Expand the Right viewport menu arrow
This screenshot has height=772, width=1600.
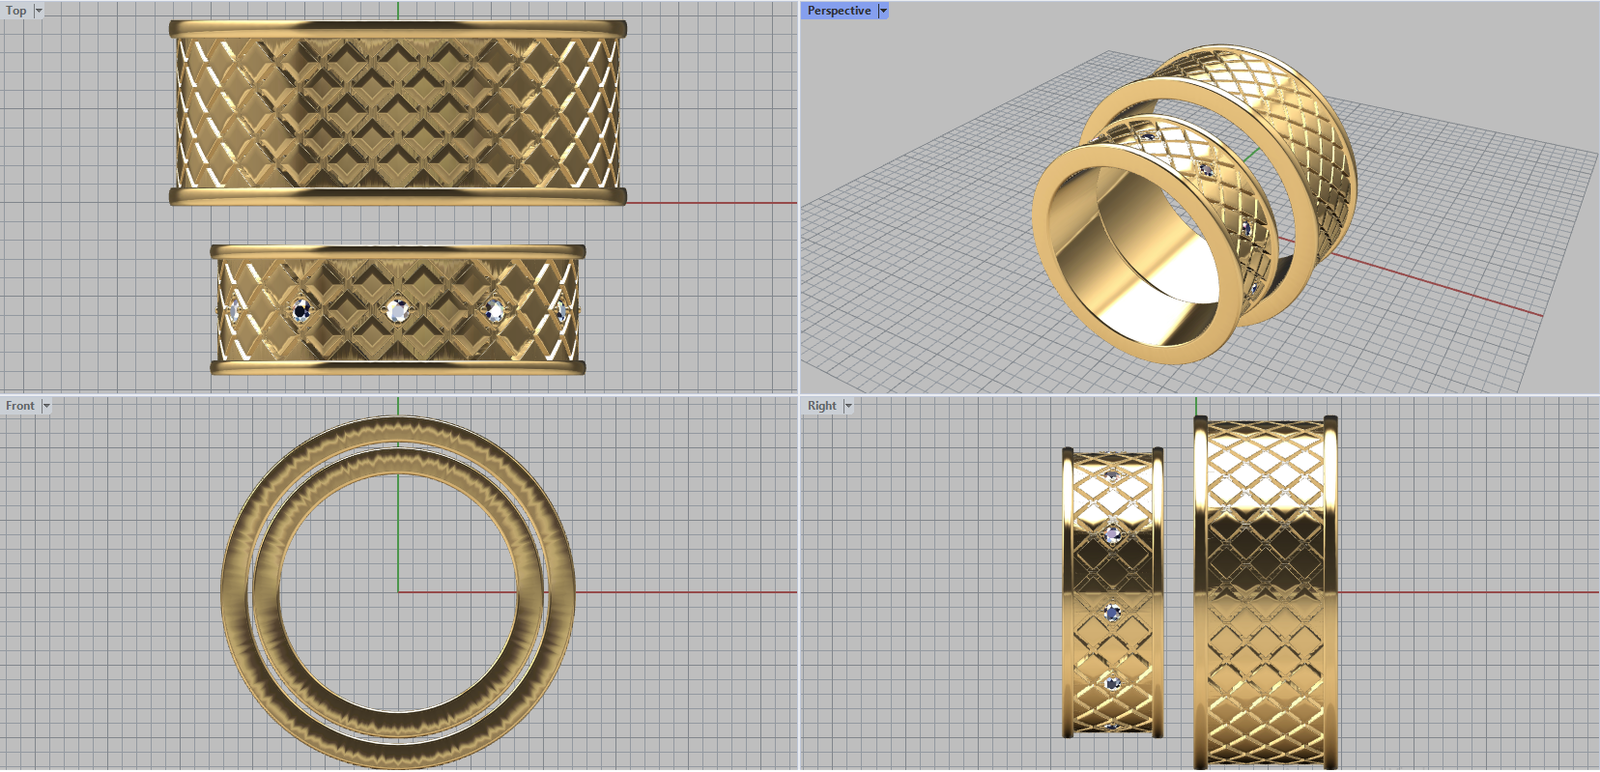pos(848,406)
